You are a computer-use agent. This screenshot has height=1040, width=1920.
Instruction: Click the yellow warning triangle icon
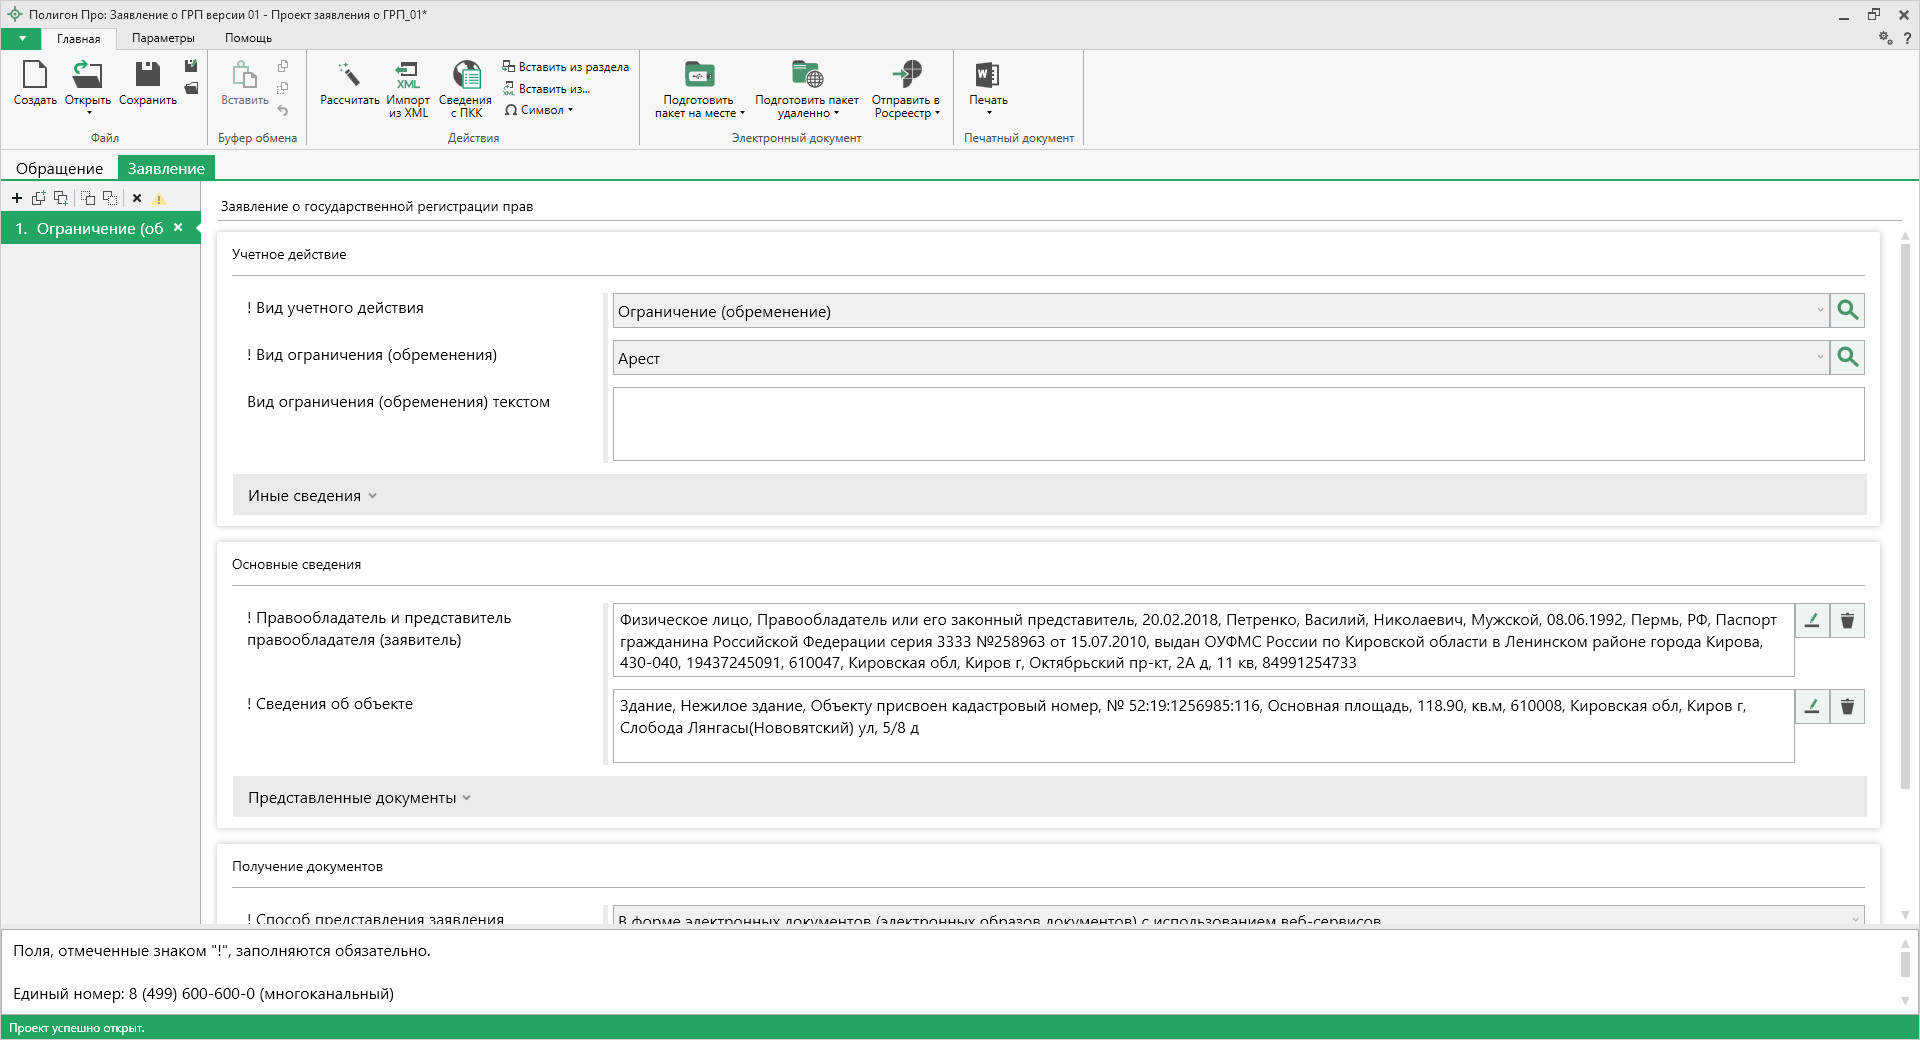coord(159,198)
